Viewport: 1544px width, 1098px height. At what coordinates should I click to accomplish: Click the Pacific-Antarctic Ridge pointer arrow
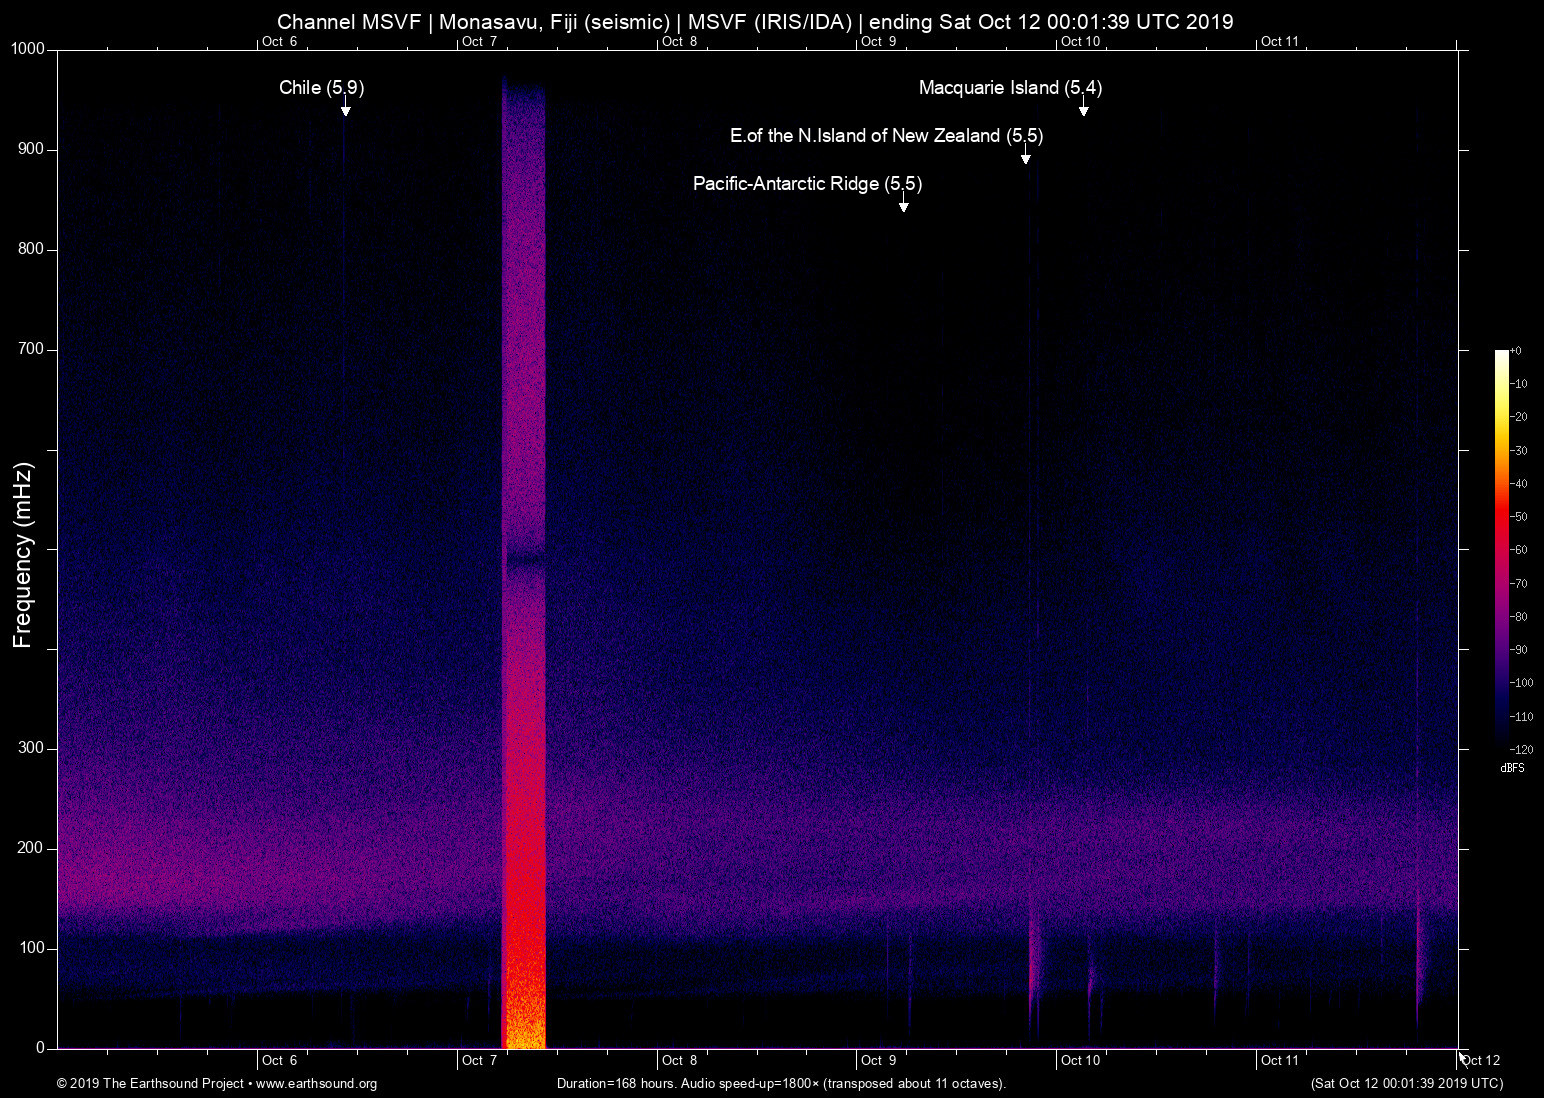pyautogui.click(x=905, y=205)
